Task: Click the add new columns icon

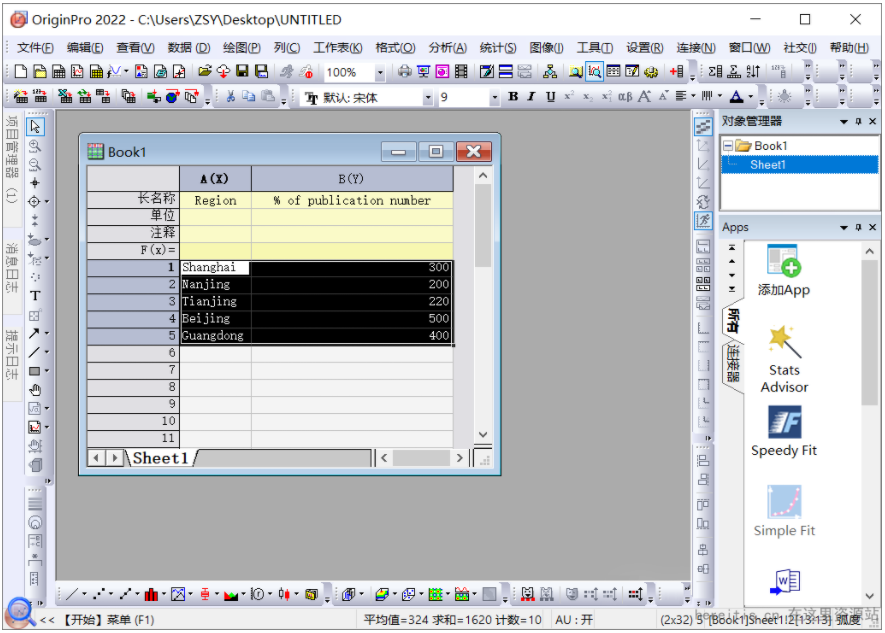Action: (677, 72)
